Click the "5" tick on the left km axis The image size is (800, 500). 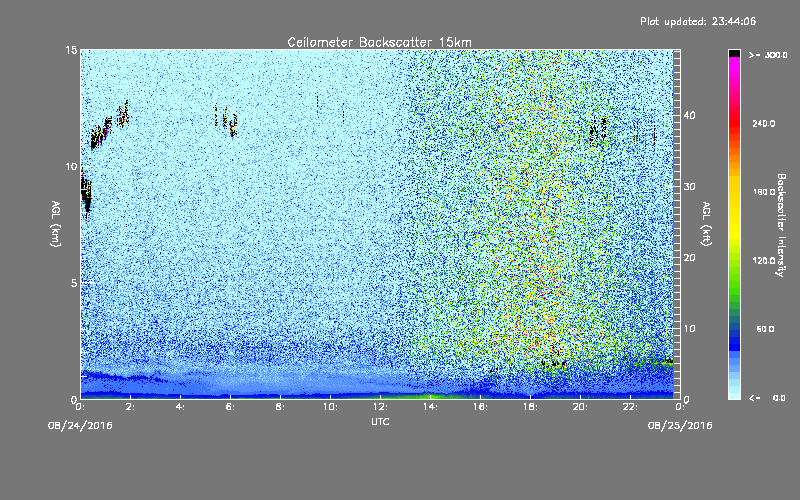74,283
